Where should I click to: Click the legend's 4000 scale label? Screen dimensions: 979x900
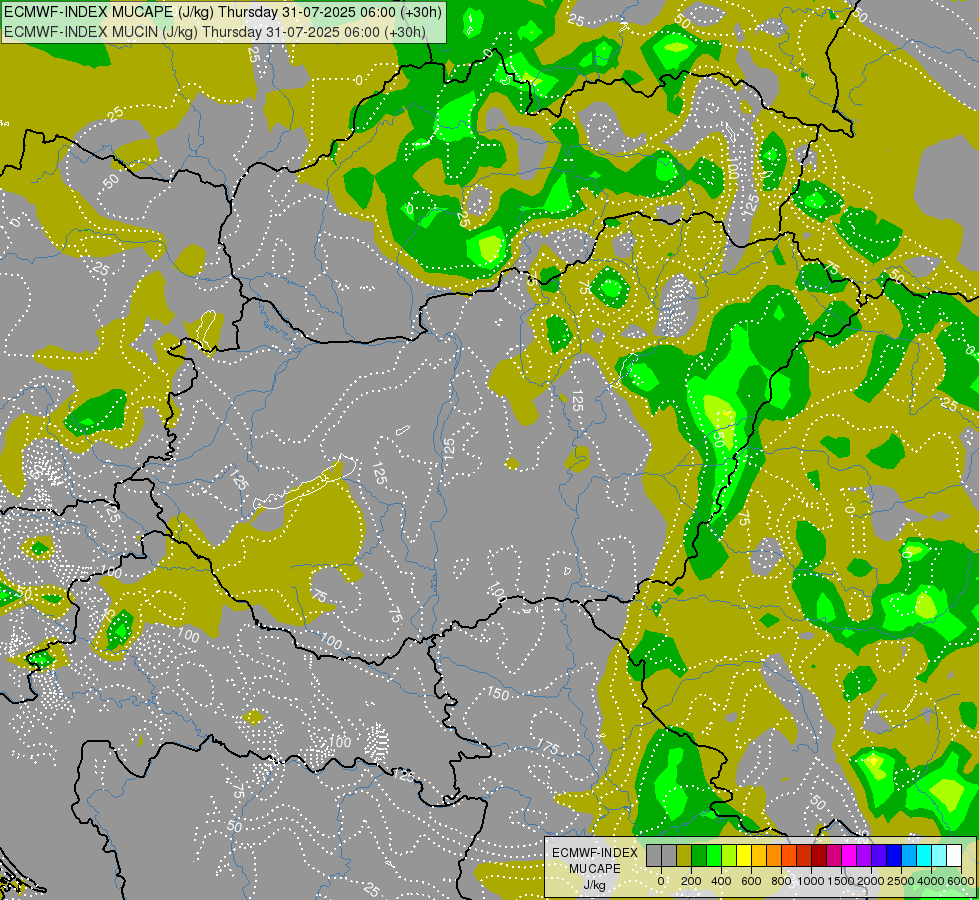(931, 881)
